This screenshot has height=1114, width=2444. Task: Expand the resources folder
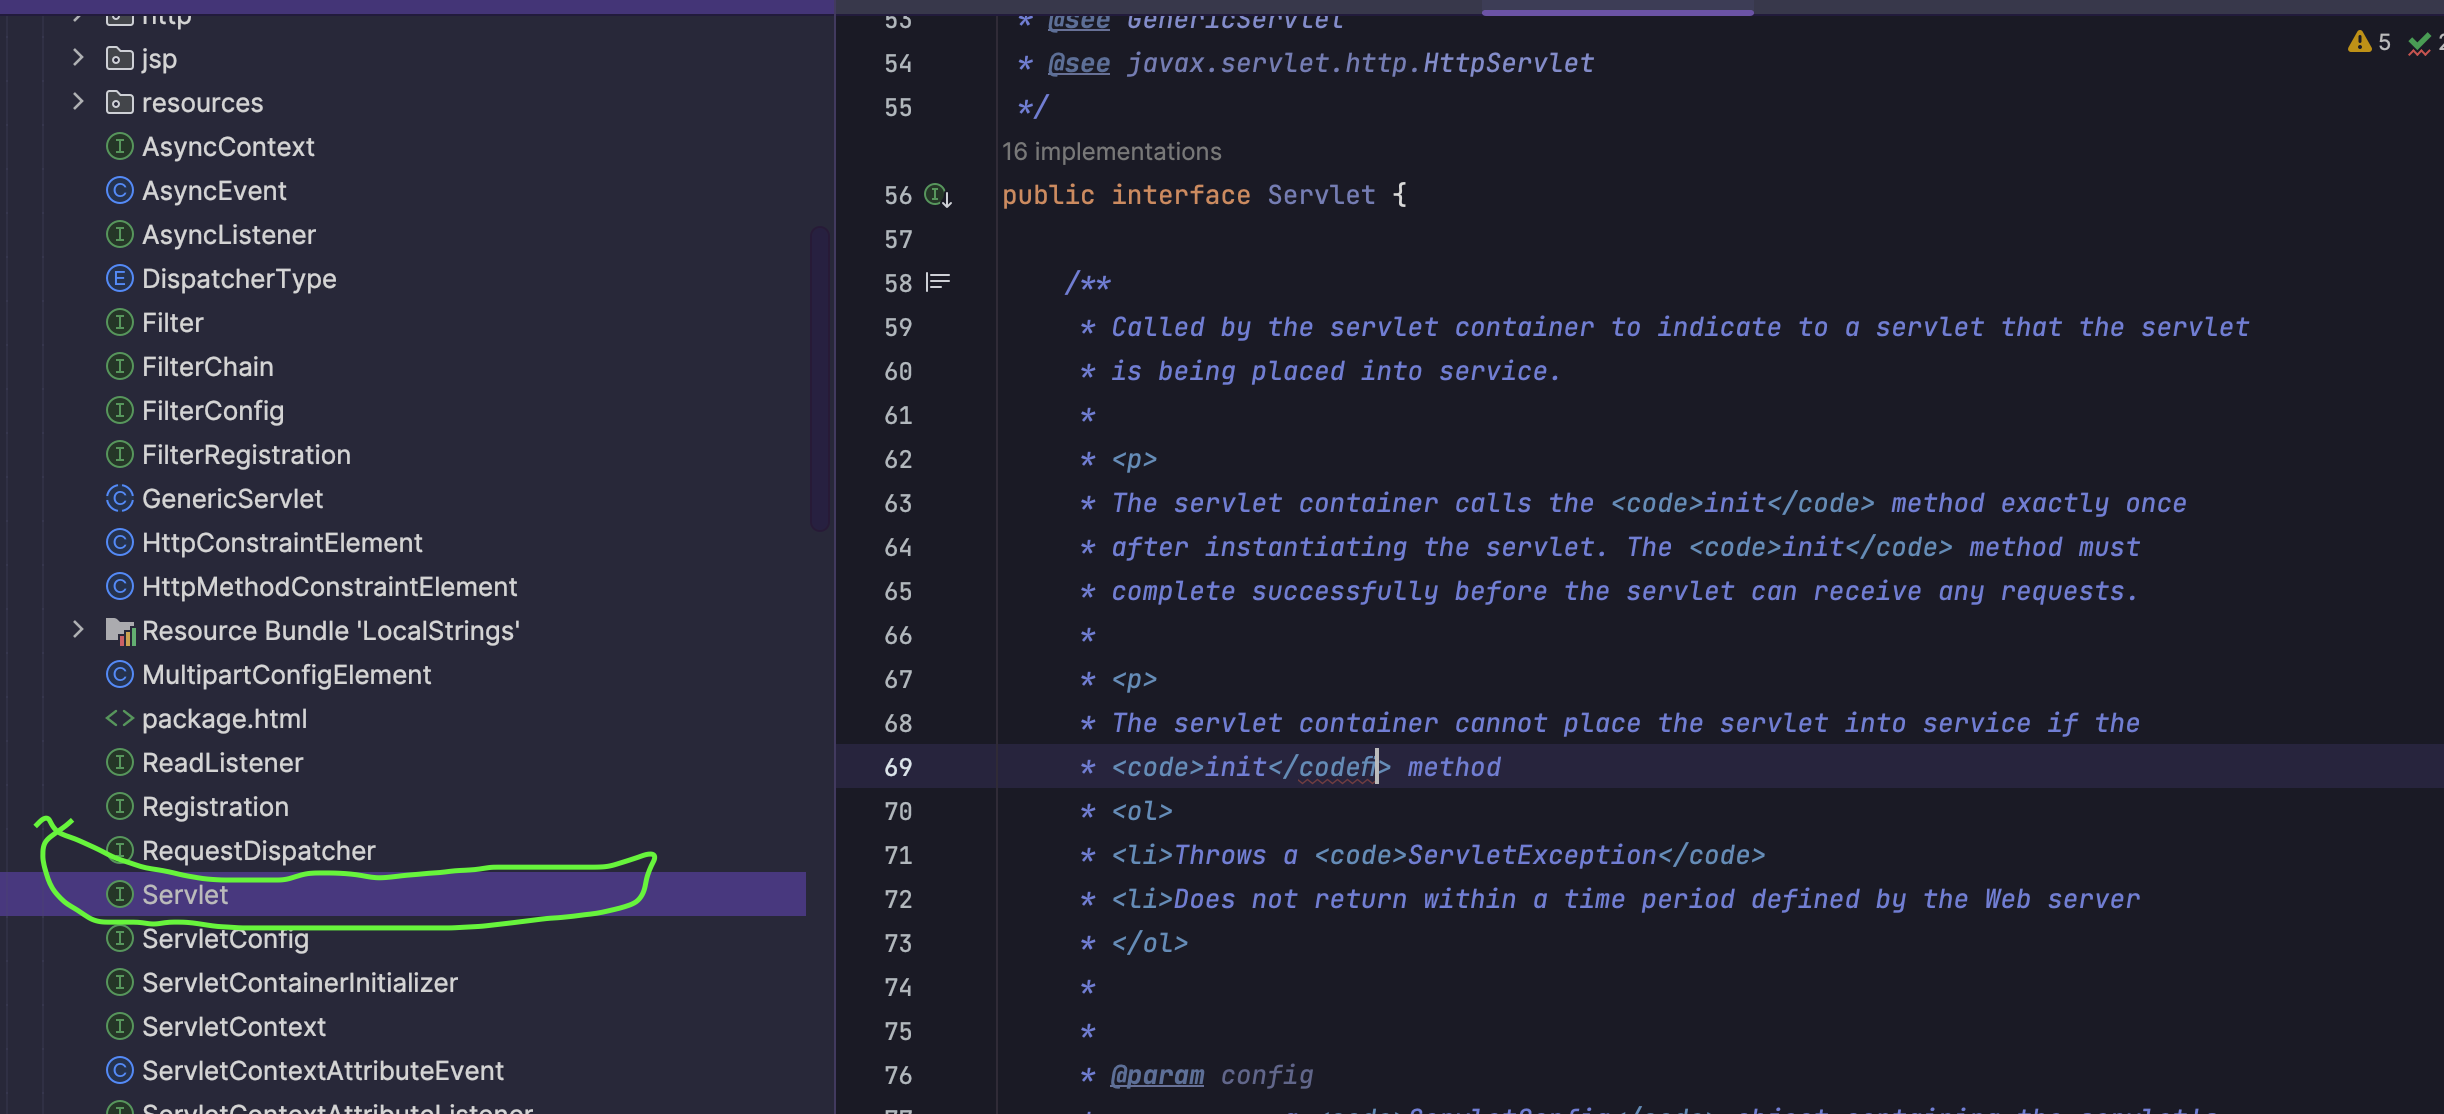pos(78,102)
